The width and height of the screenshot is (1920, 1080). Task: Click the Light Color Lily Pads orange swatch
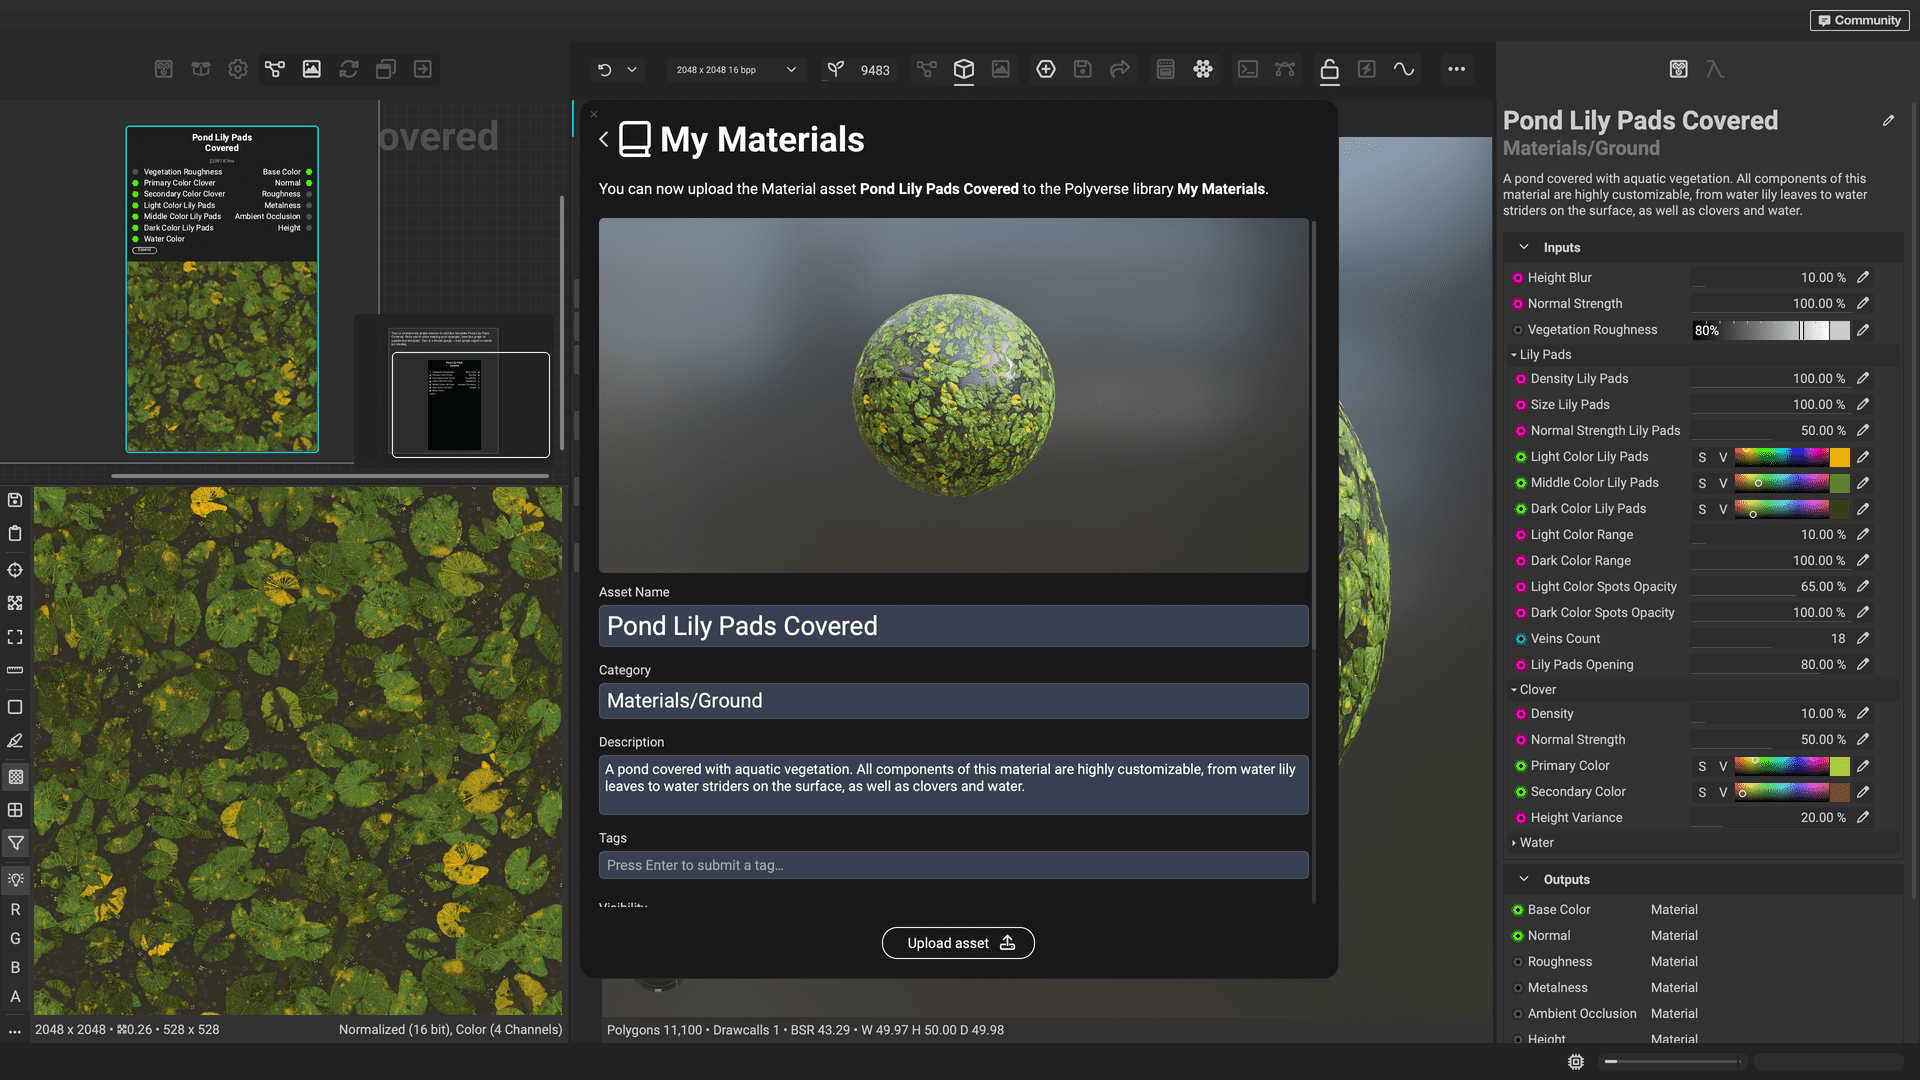[x=1839, y=457]
